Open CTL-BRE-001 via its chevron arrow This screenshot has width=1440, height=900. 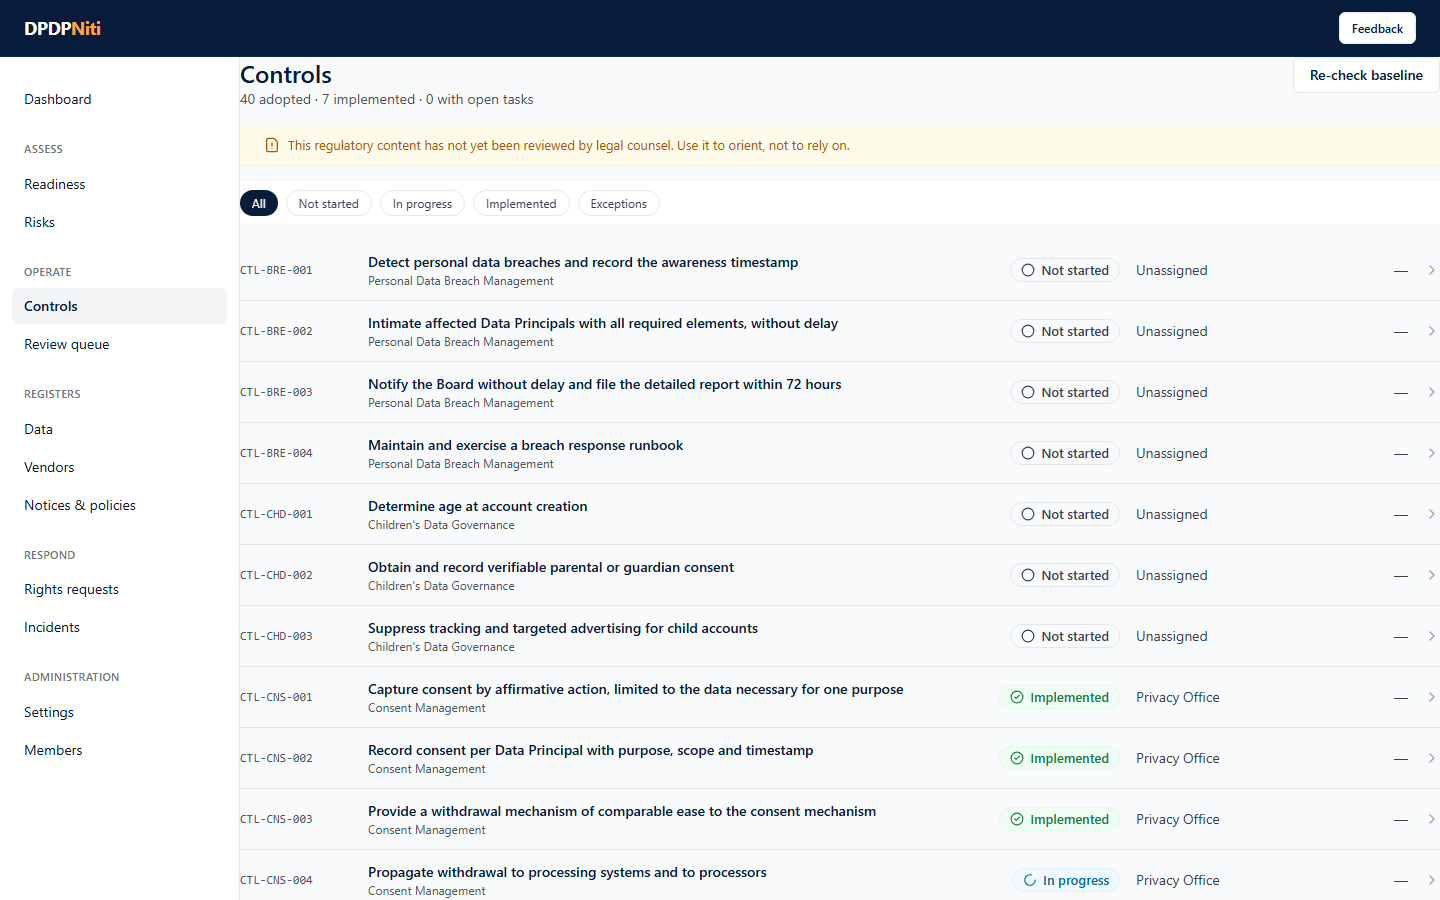[x=1432, y=270]
